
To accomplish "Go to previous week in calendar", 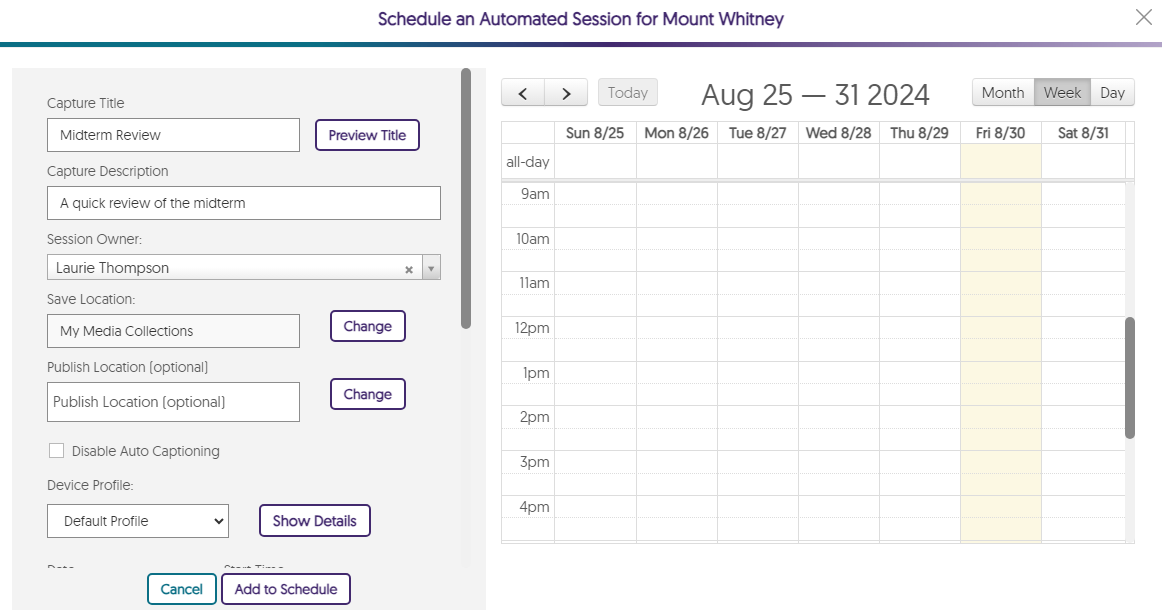I will (523, 93).
